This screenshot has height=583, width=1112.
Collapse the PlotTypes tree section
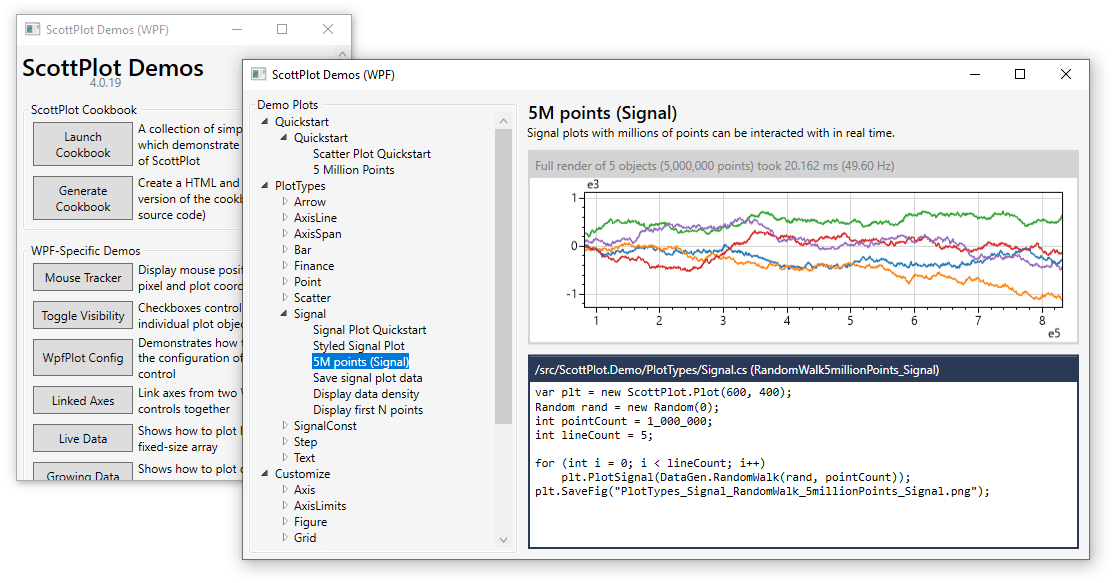265,185
